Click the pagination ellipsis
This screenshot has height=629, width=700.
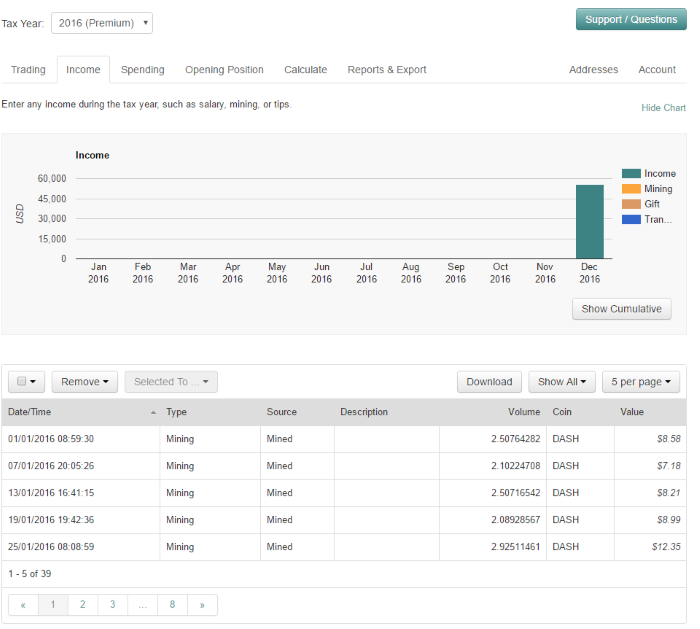click(x=142, y=605)
